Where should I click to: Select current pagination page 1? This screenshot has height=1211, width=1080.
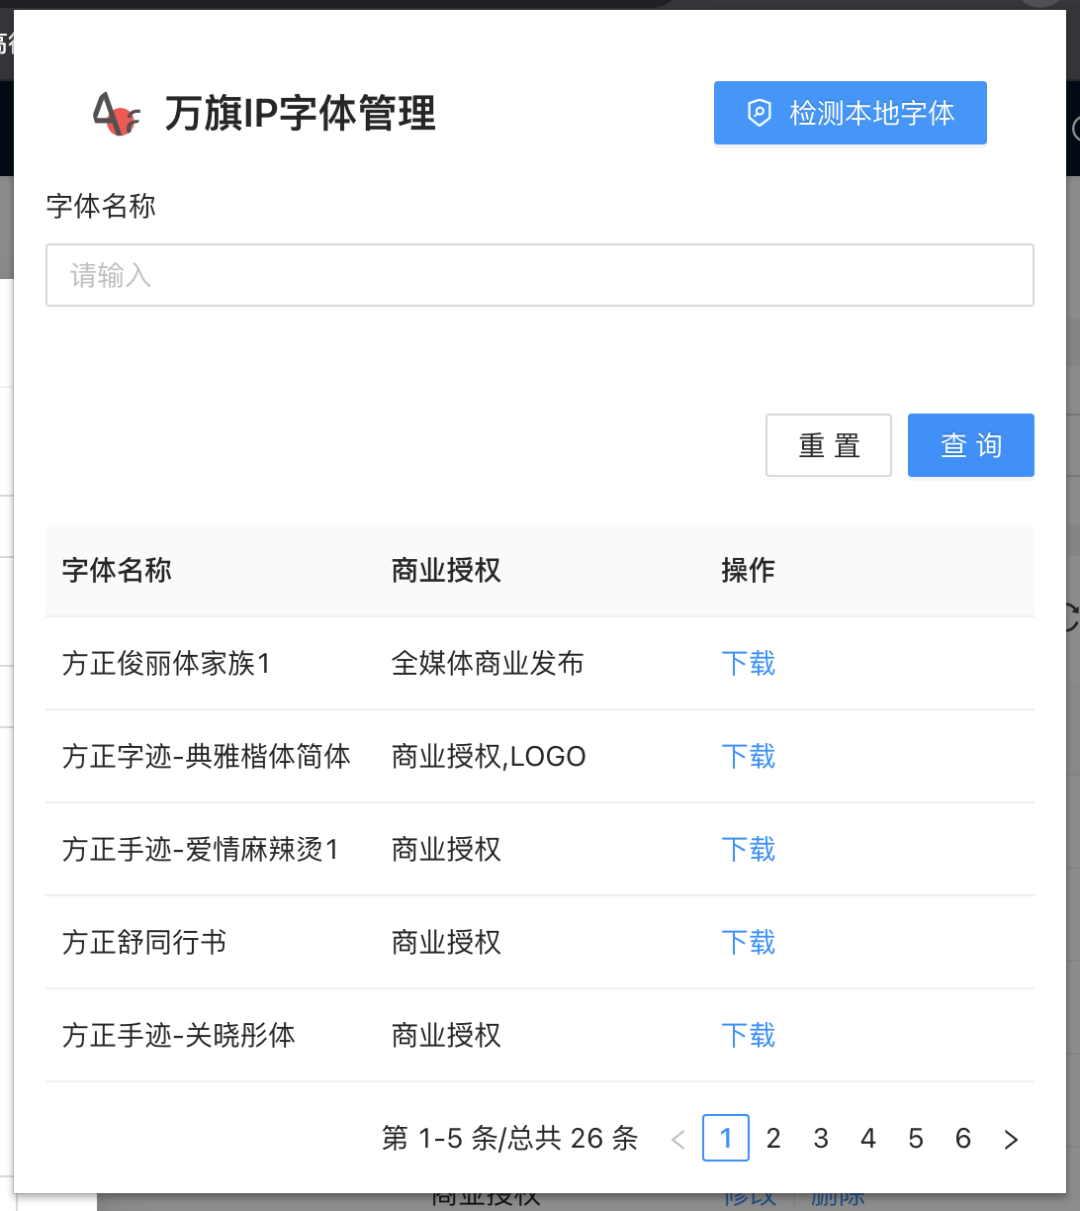pos(726,1138)
